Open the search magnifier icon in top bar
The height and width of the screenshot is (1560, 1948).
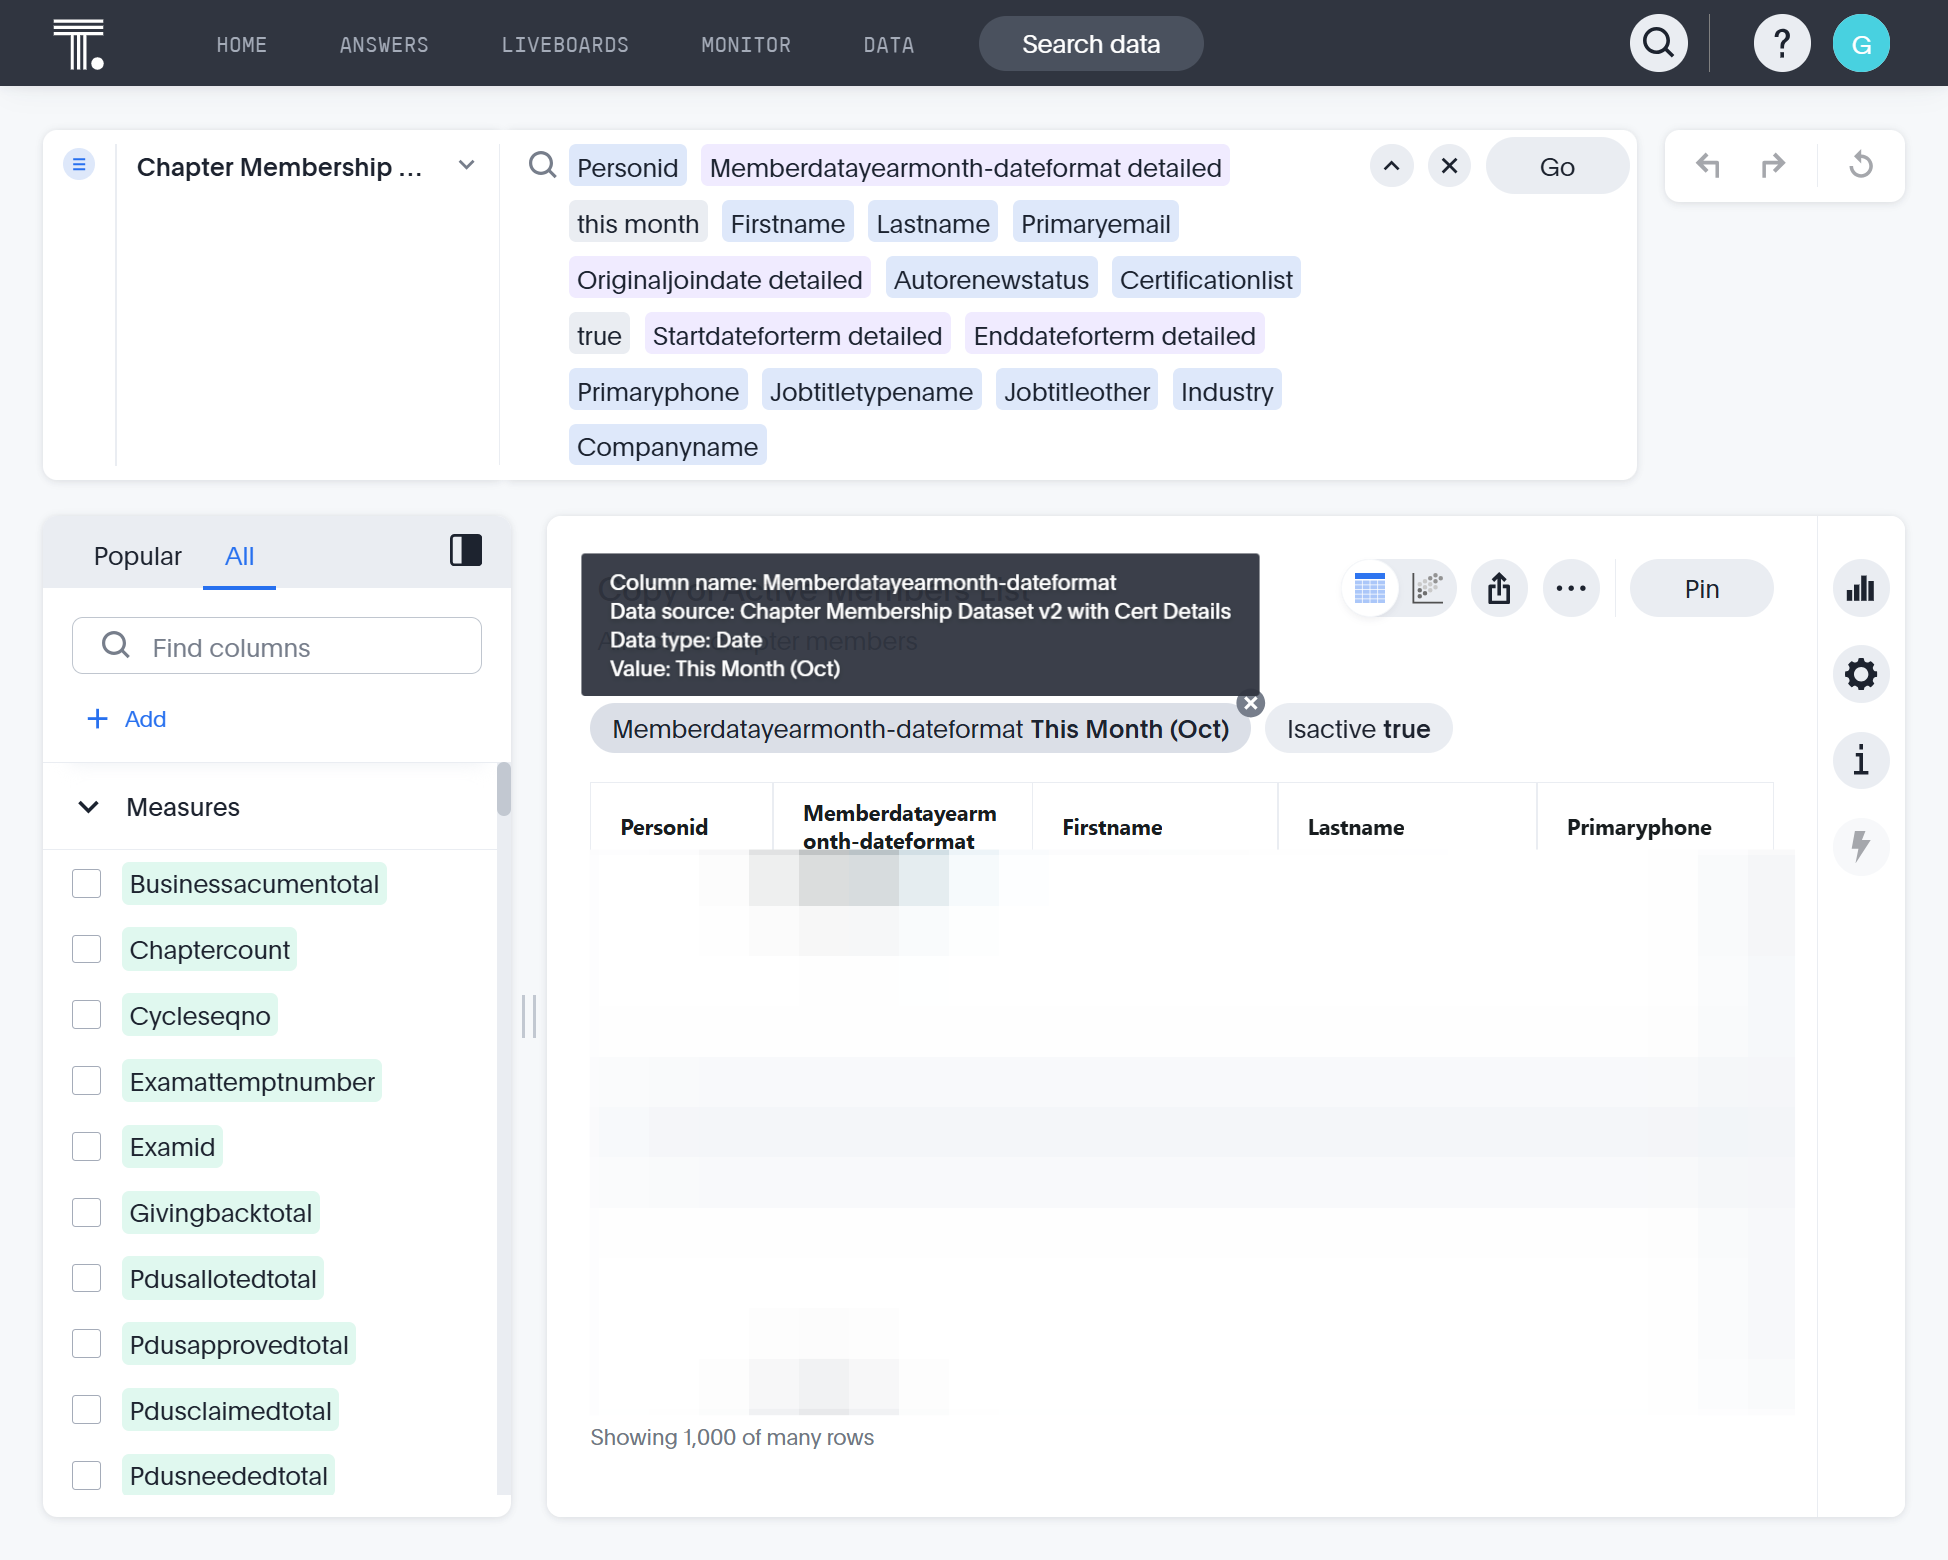tap(1659, 44)
